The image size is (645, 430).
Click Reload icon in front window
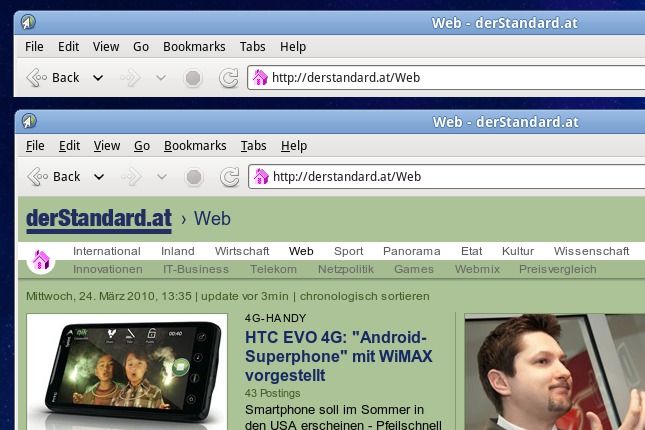pyautogui.click(x=230, y=177)
